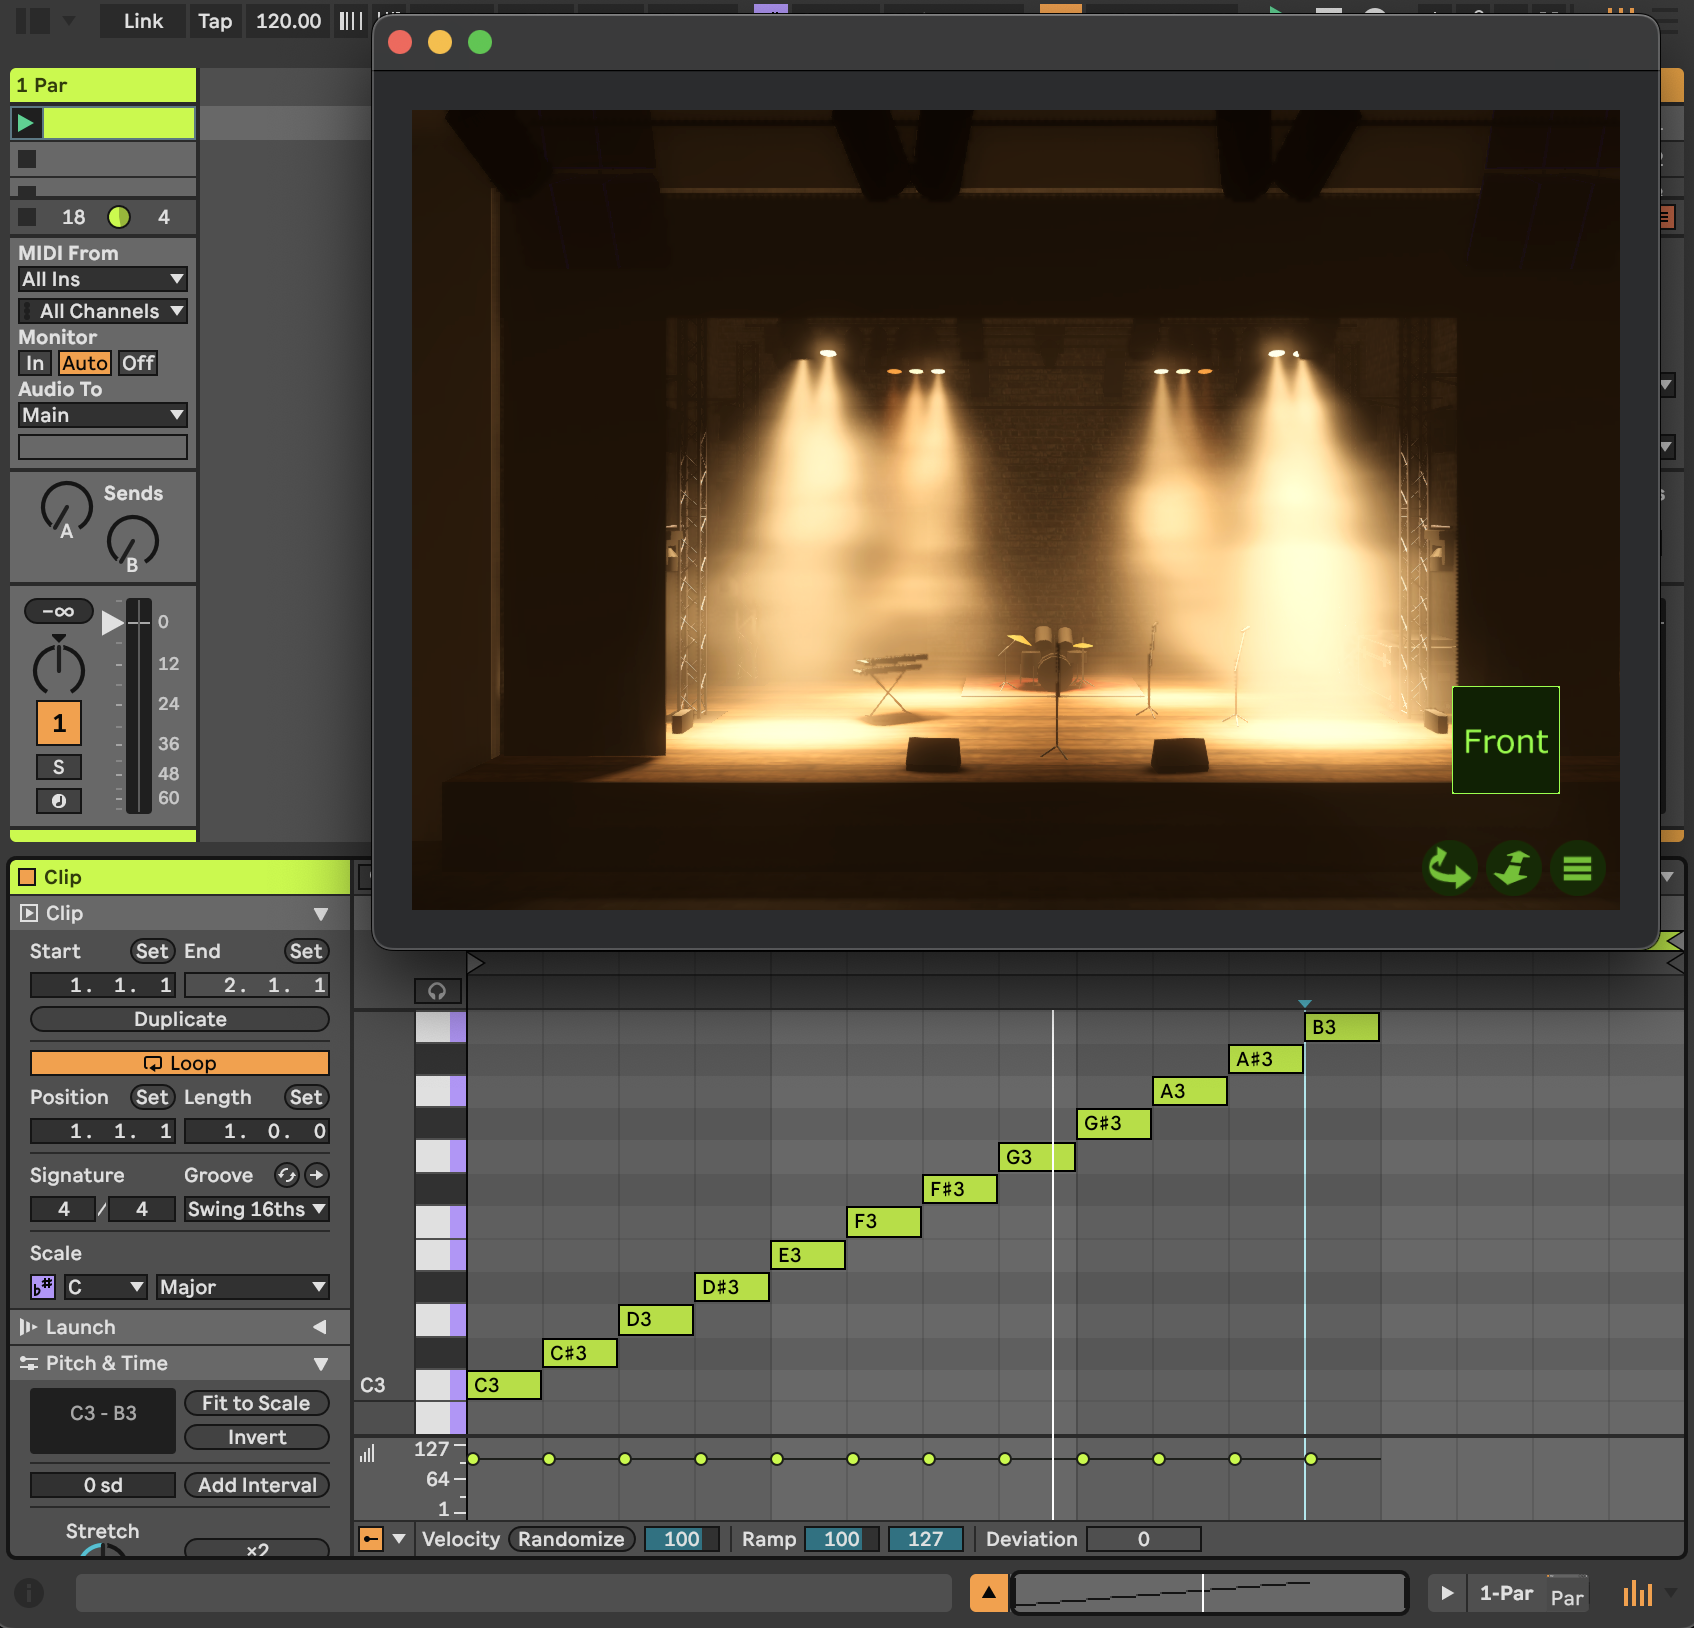Open the Swing 16ths groove dropdown

click(257, 1209)
